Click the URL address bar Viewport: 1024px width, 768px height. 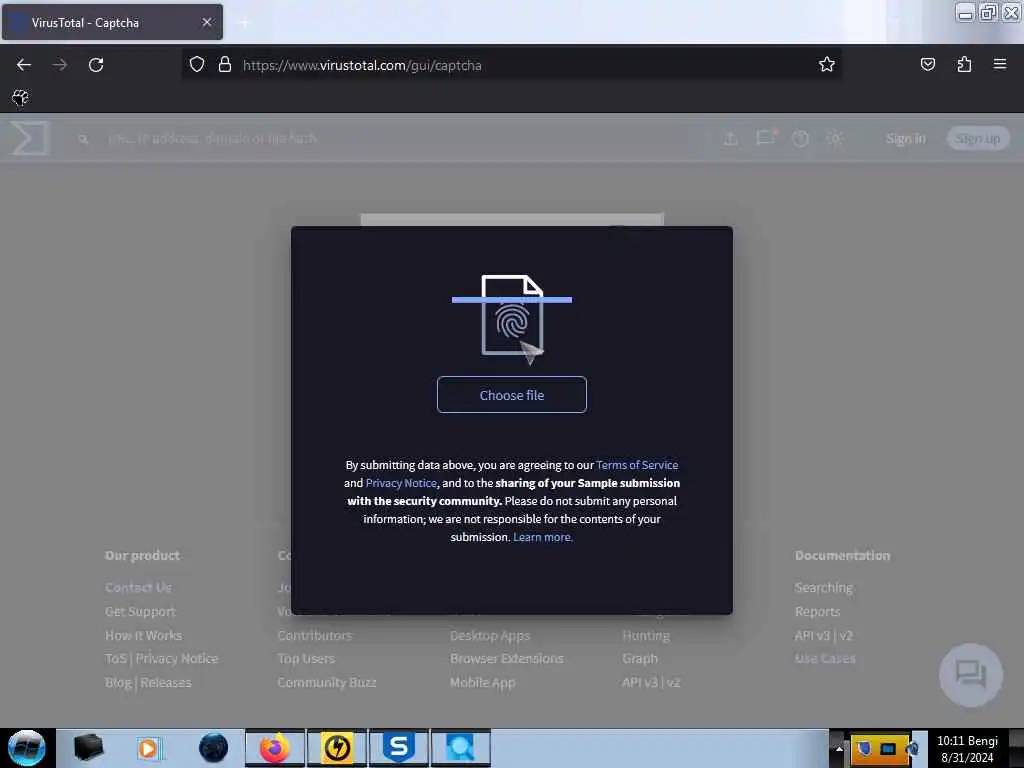(511, 65)
